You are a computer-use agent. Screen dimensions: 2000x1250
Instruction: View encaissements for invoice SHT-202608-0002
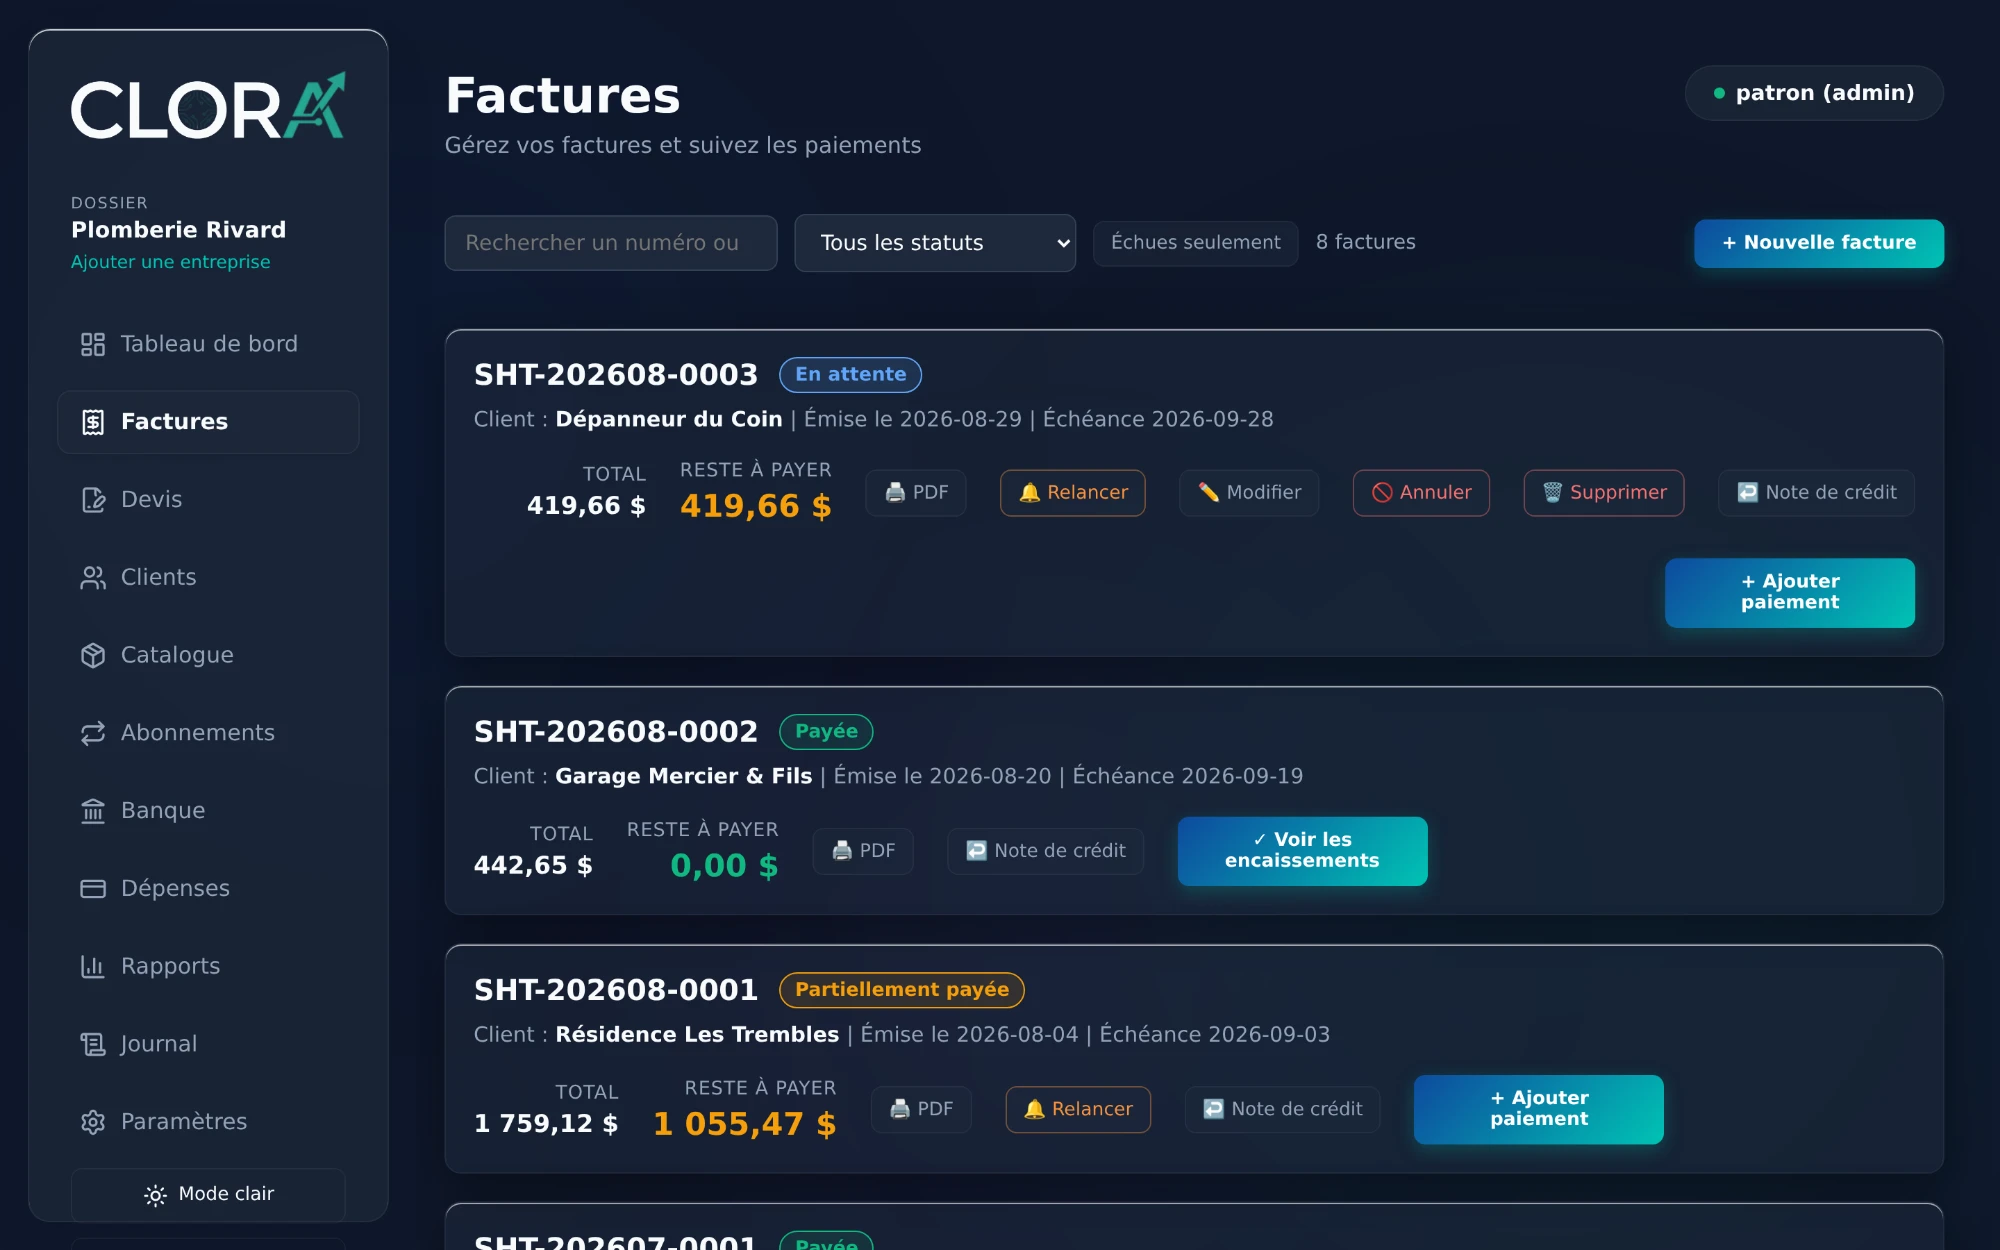click(1302, 851)
